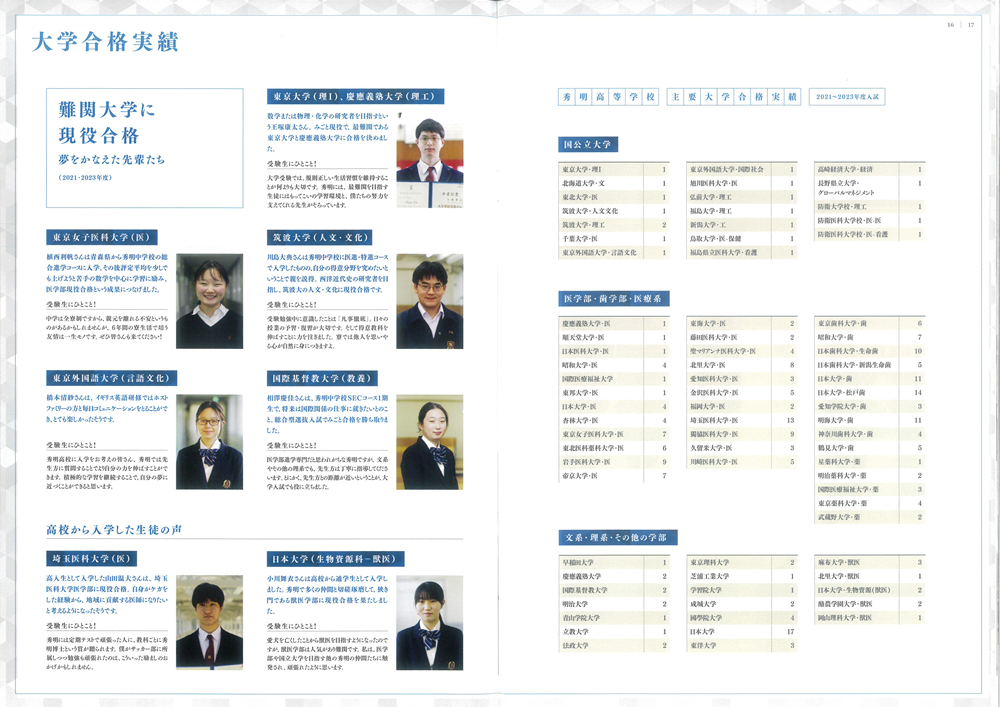Click the 筑波大学・人文文化 table row
1000x707 pixels.
[614, 211]
